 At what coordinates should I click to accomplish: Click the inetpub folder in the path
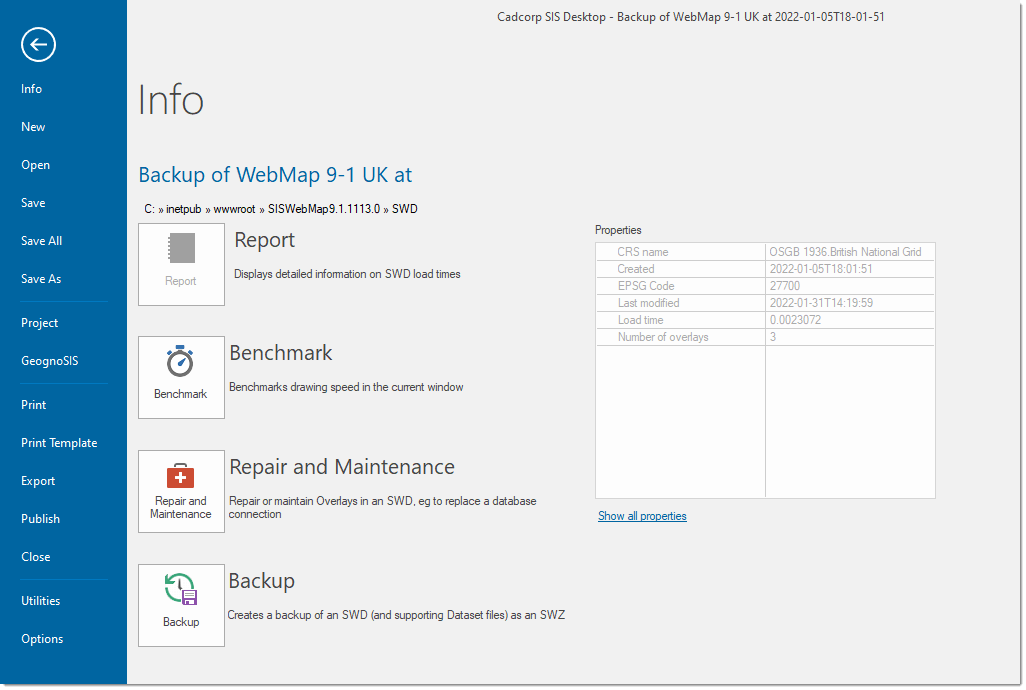pyautogui.click(x=184, y=209)
